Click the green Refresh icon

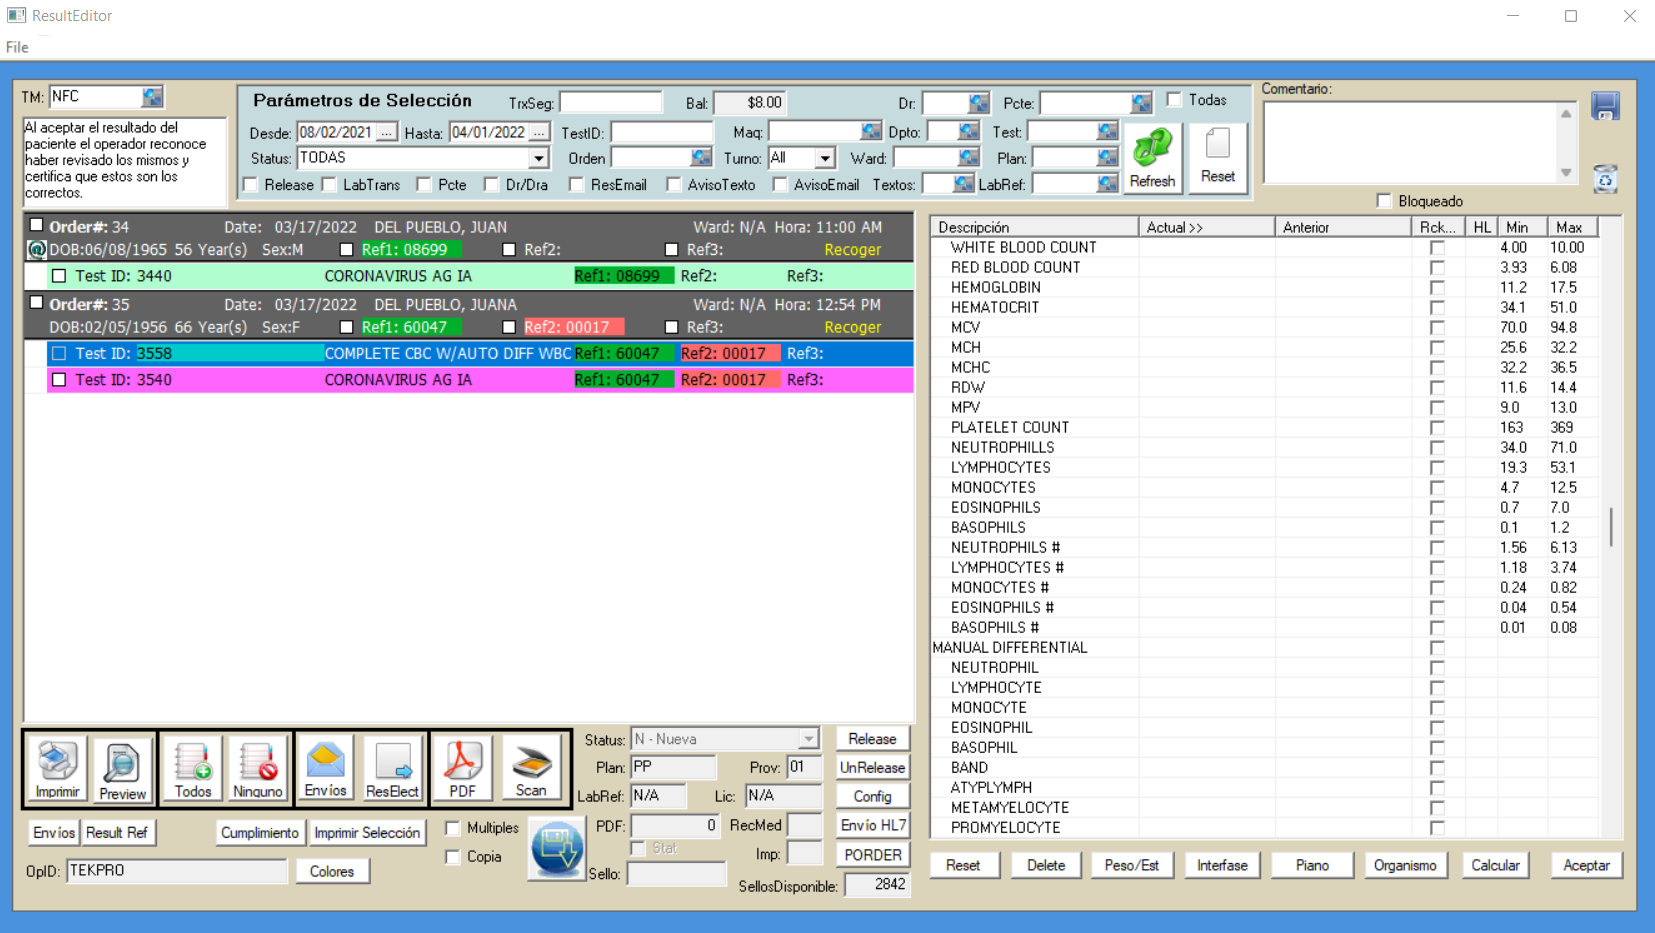click(1152, 157)
